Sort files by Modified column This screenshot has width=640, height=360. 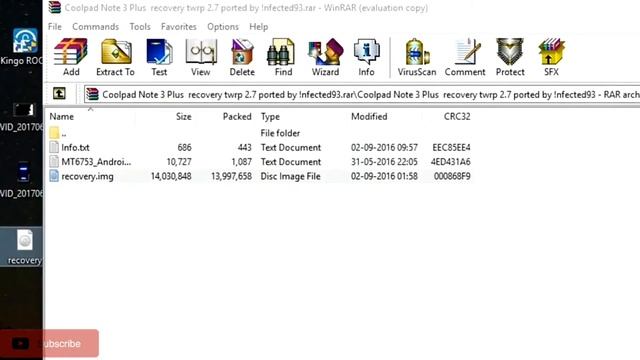[x=369, y=116]
